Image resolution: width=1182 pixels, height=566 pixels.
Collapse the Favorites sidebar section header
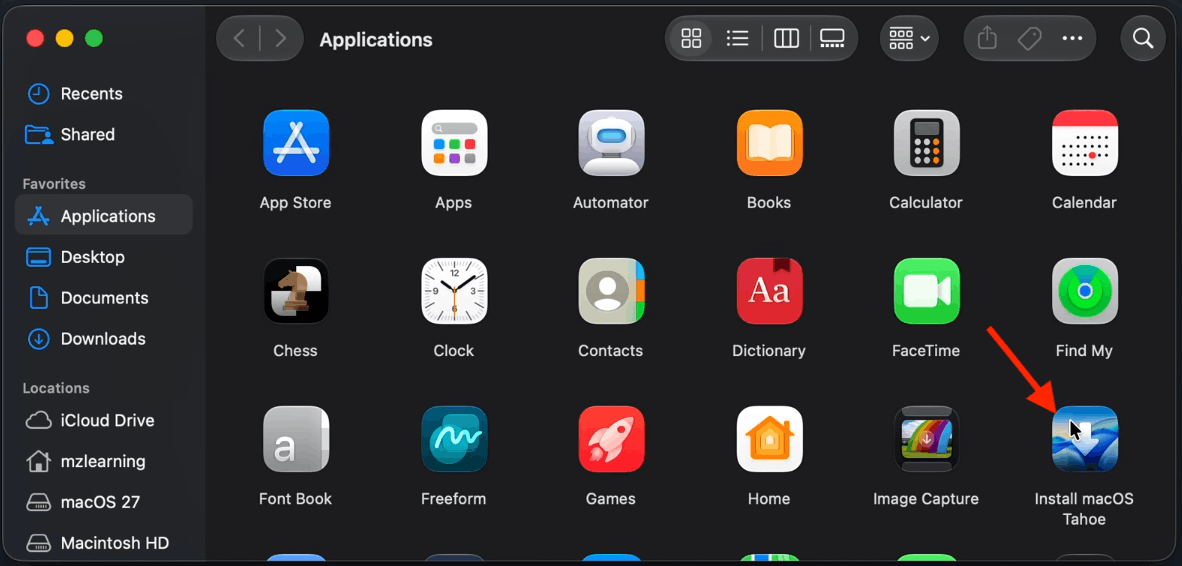click(54, 184)
